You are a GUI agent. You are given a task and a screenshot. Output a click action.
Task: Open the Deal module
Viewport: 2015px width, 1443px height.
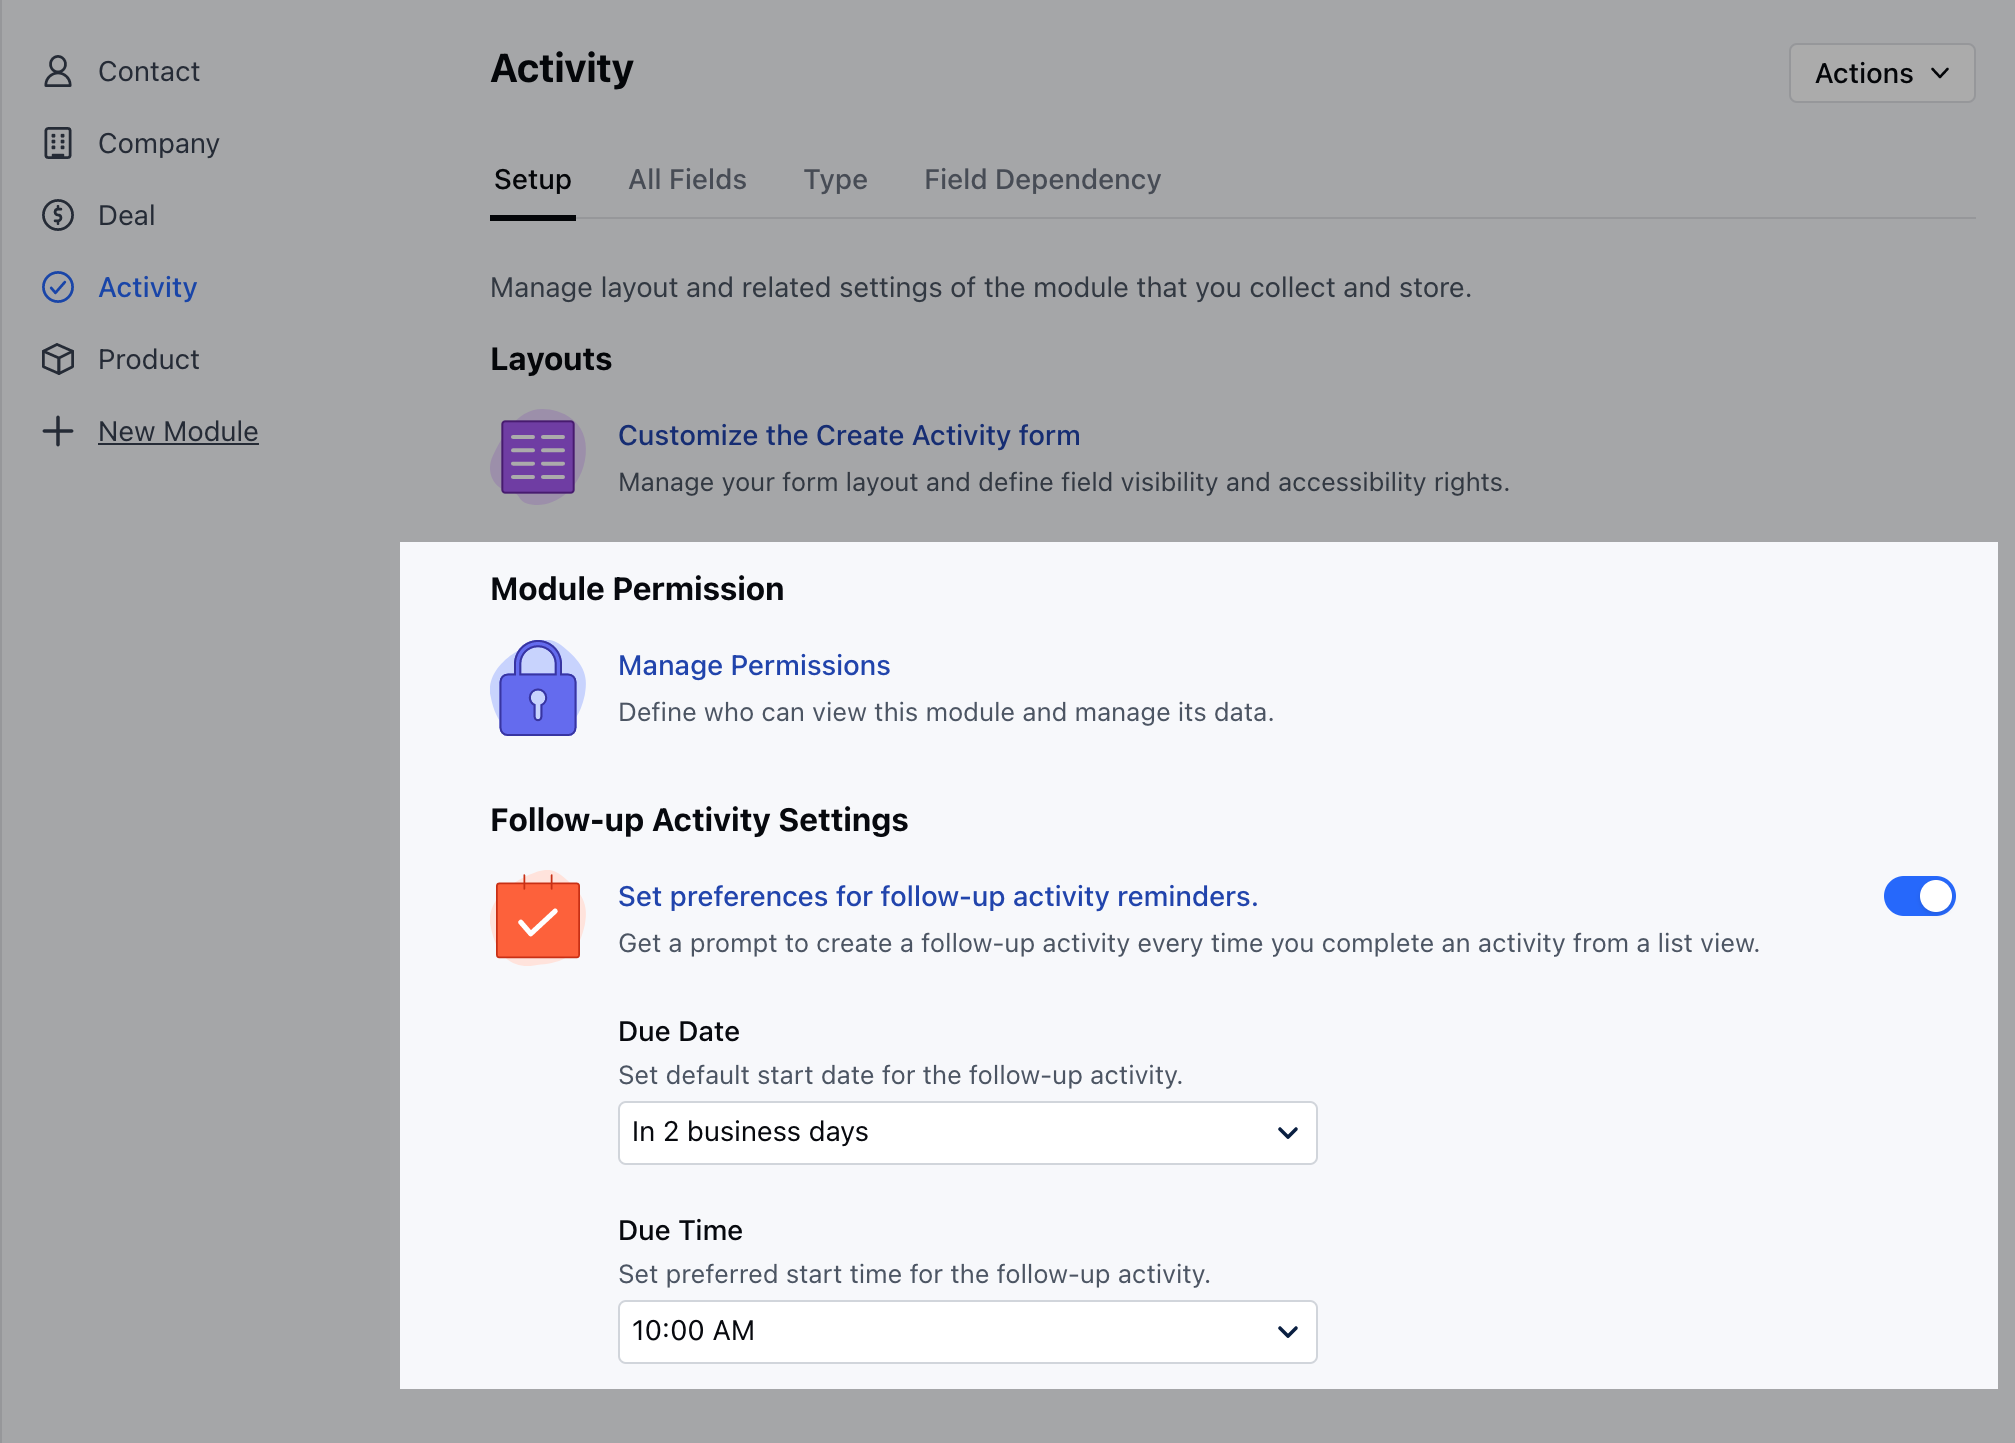(126, 215)
